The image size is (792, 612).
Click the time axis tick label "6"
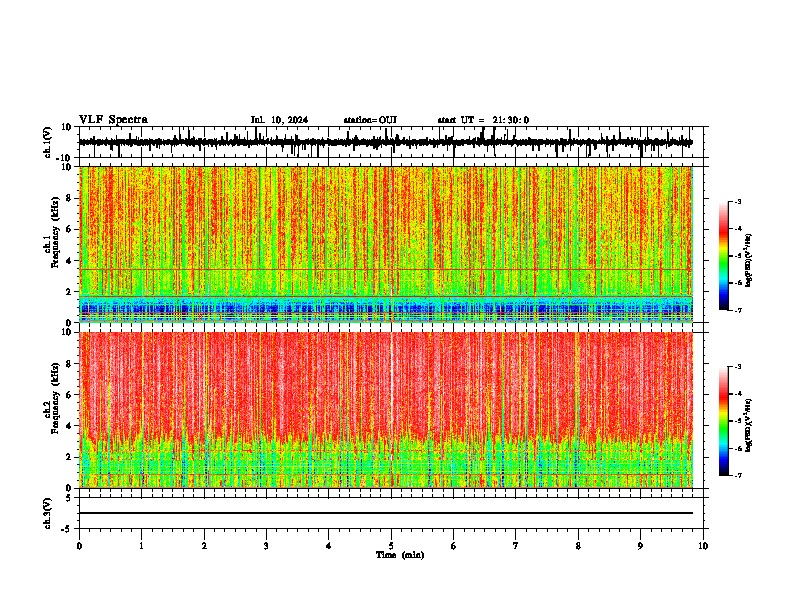(454, 546)
